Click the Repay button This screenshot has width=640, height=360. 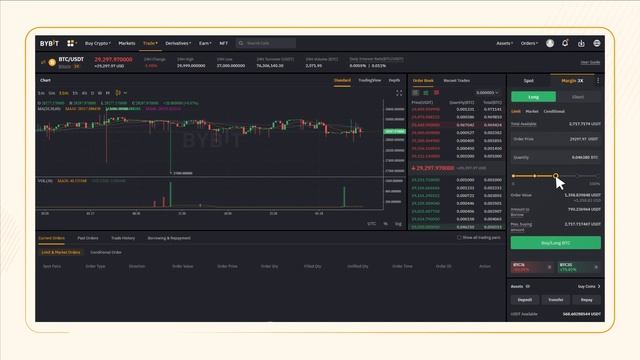pyautogui.click(x=587, y=300)
